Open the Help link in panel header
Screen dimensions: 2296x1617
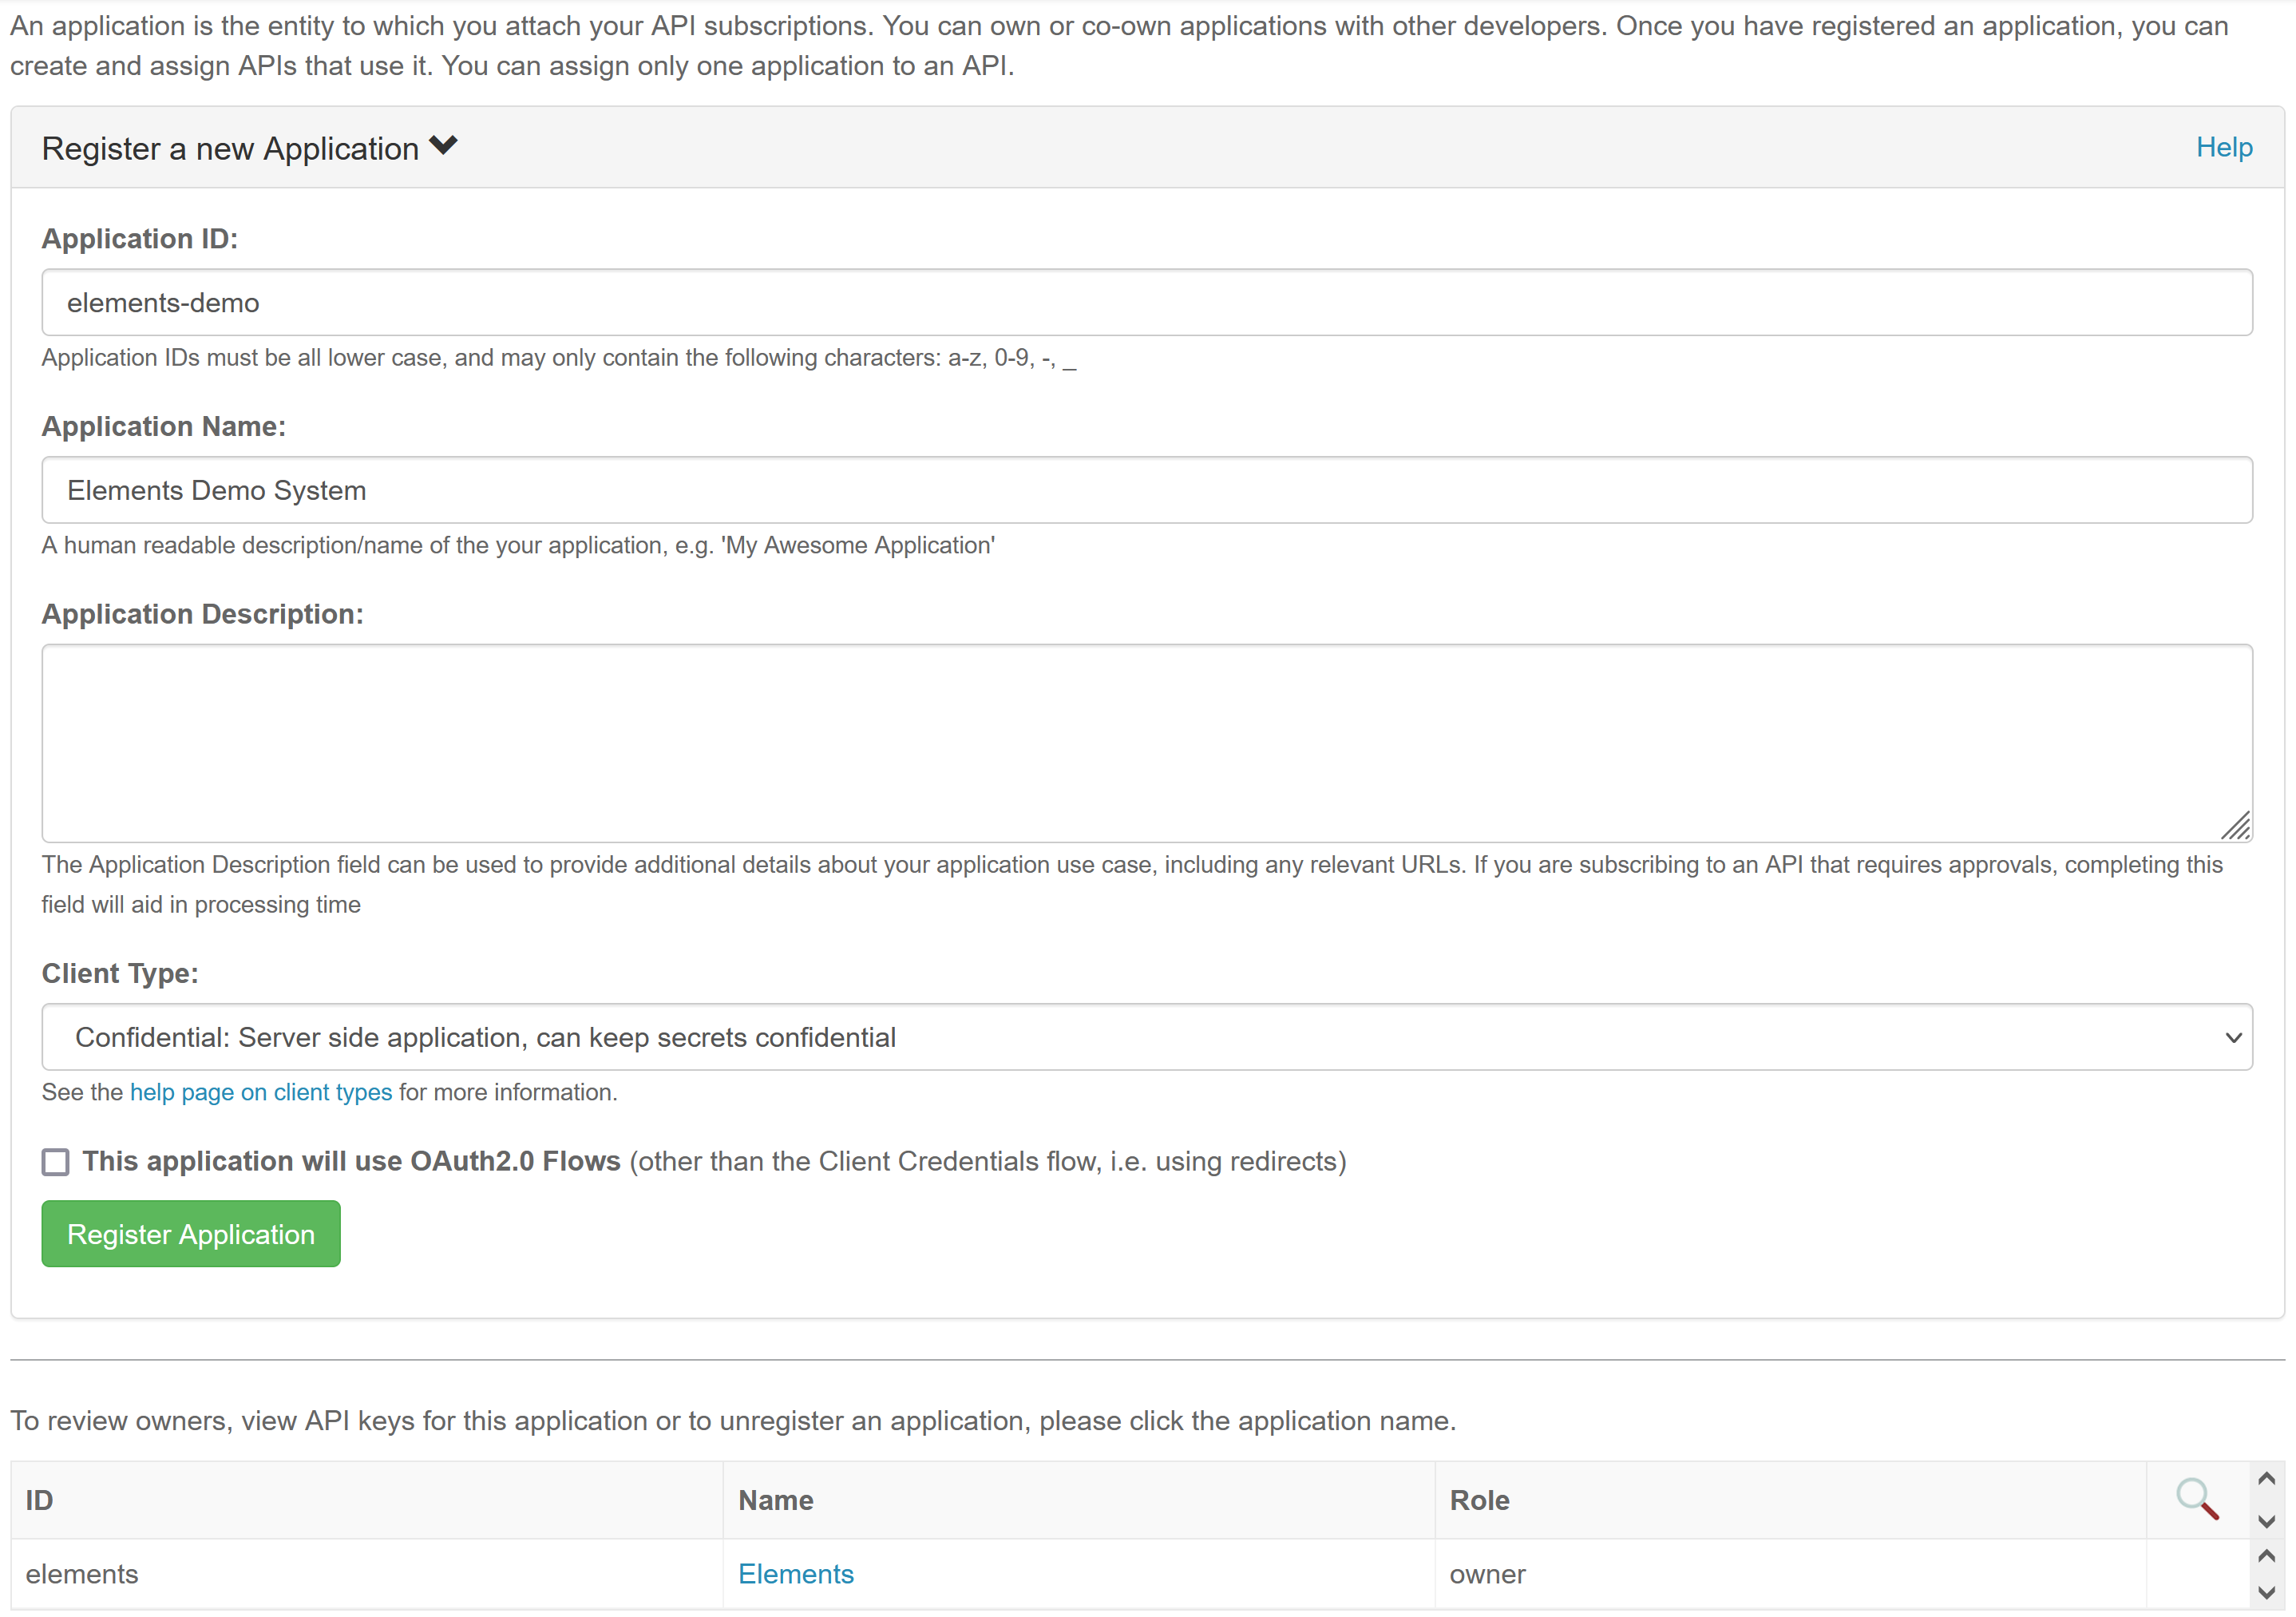pyautogui.click(x=2223, y=147)
